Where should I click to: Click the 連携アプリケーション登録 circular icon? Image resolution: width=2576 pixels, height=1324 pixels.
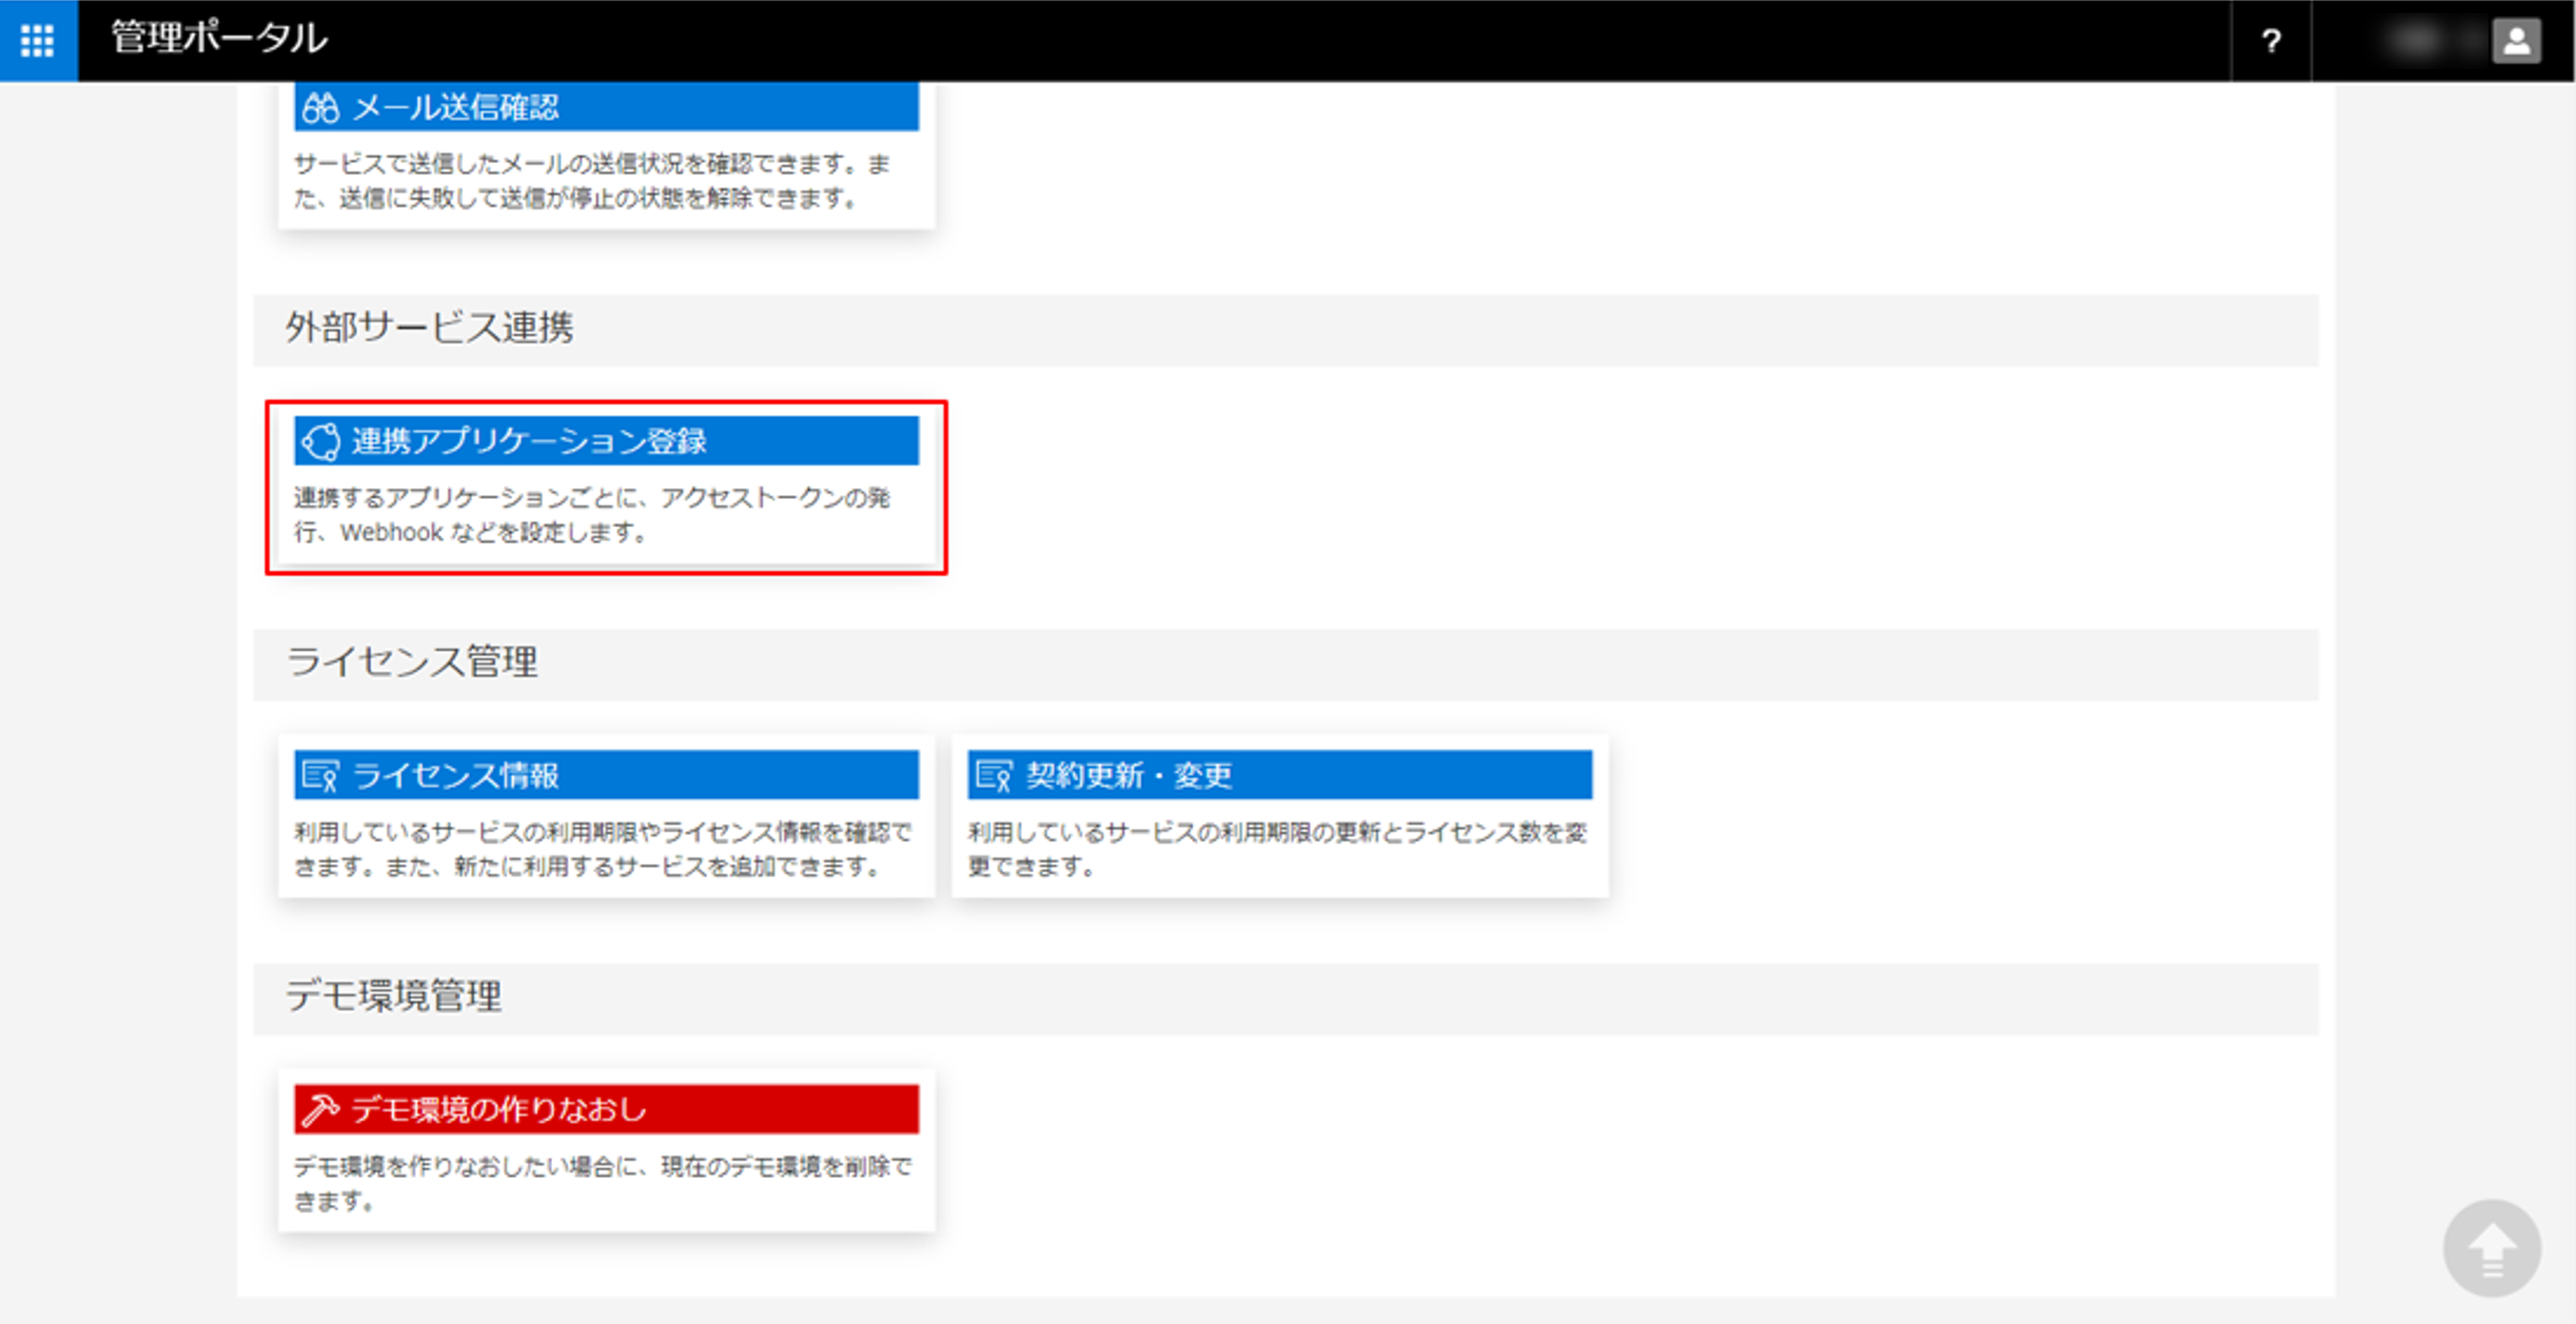[321, 441]
